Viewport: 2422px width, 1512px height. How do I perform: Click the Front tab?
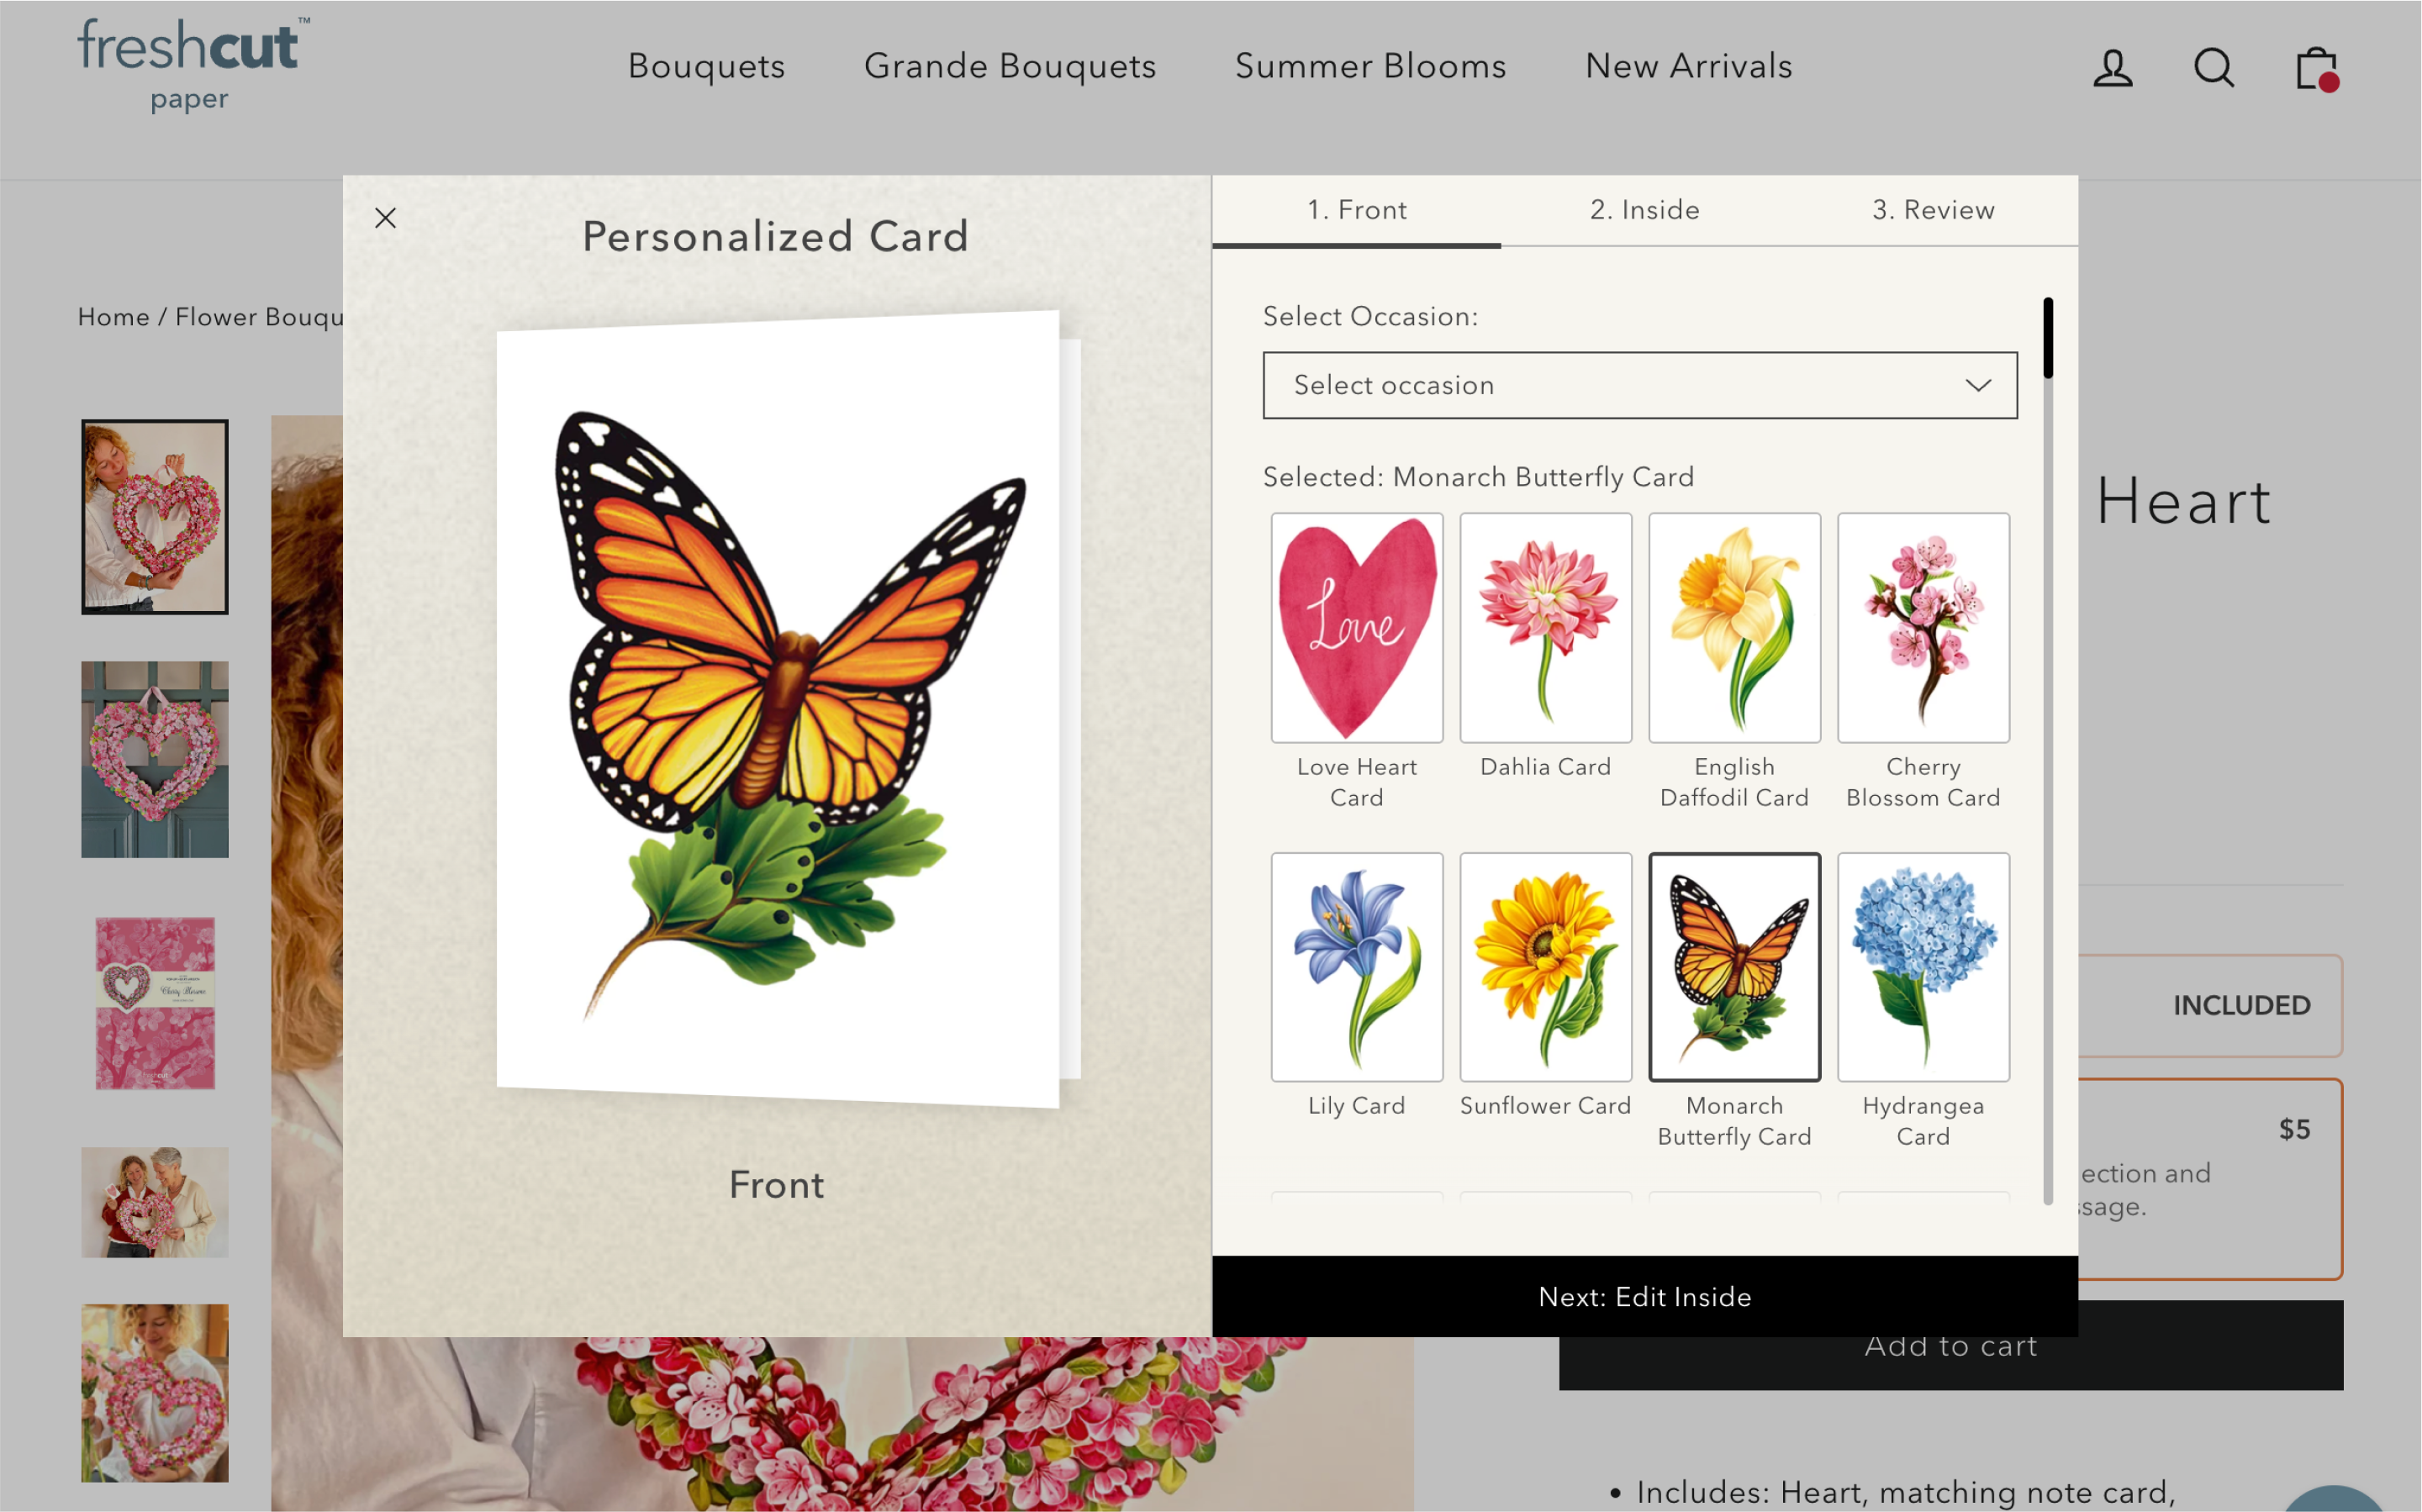[x=1358, y=209]
